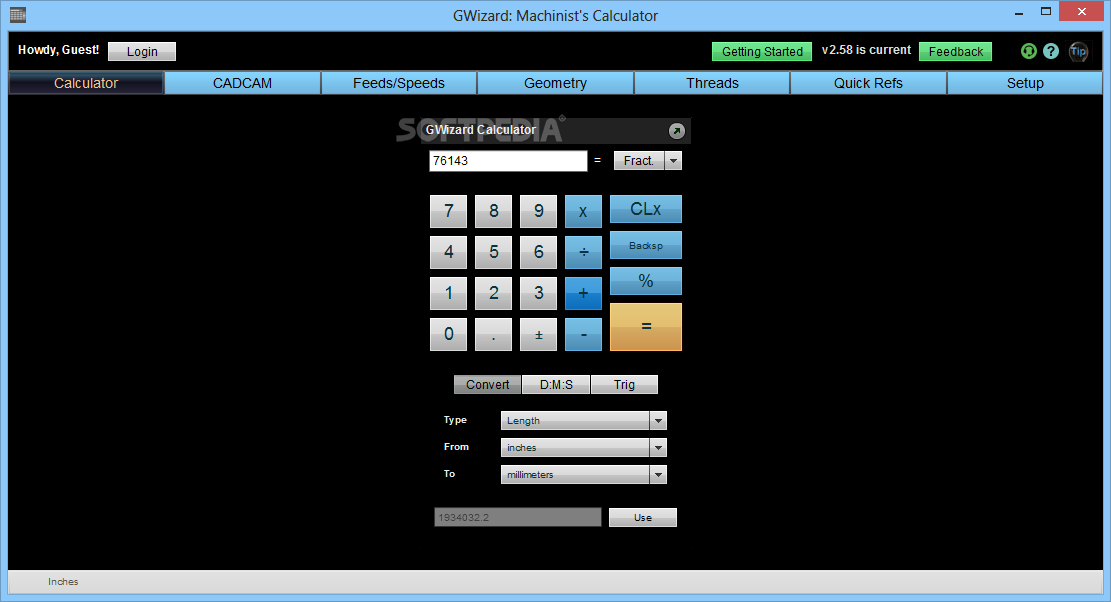Open help via the question mark icon

tap(1051, 51)
